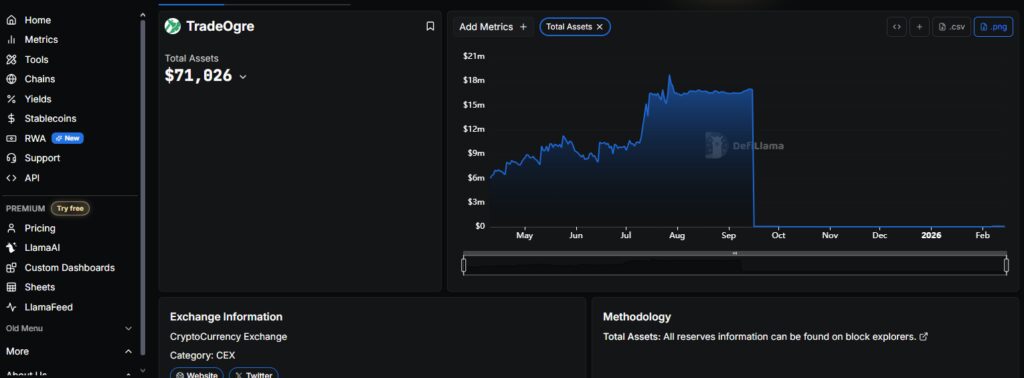Click the Support headset icon

[11, 158]
